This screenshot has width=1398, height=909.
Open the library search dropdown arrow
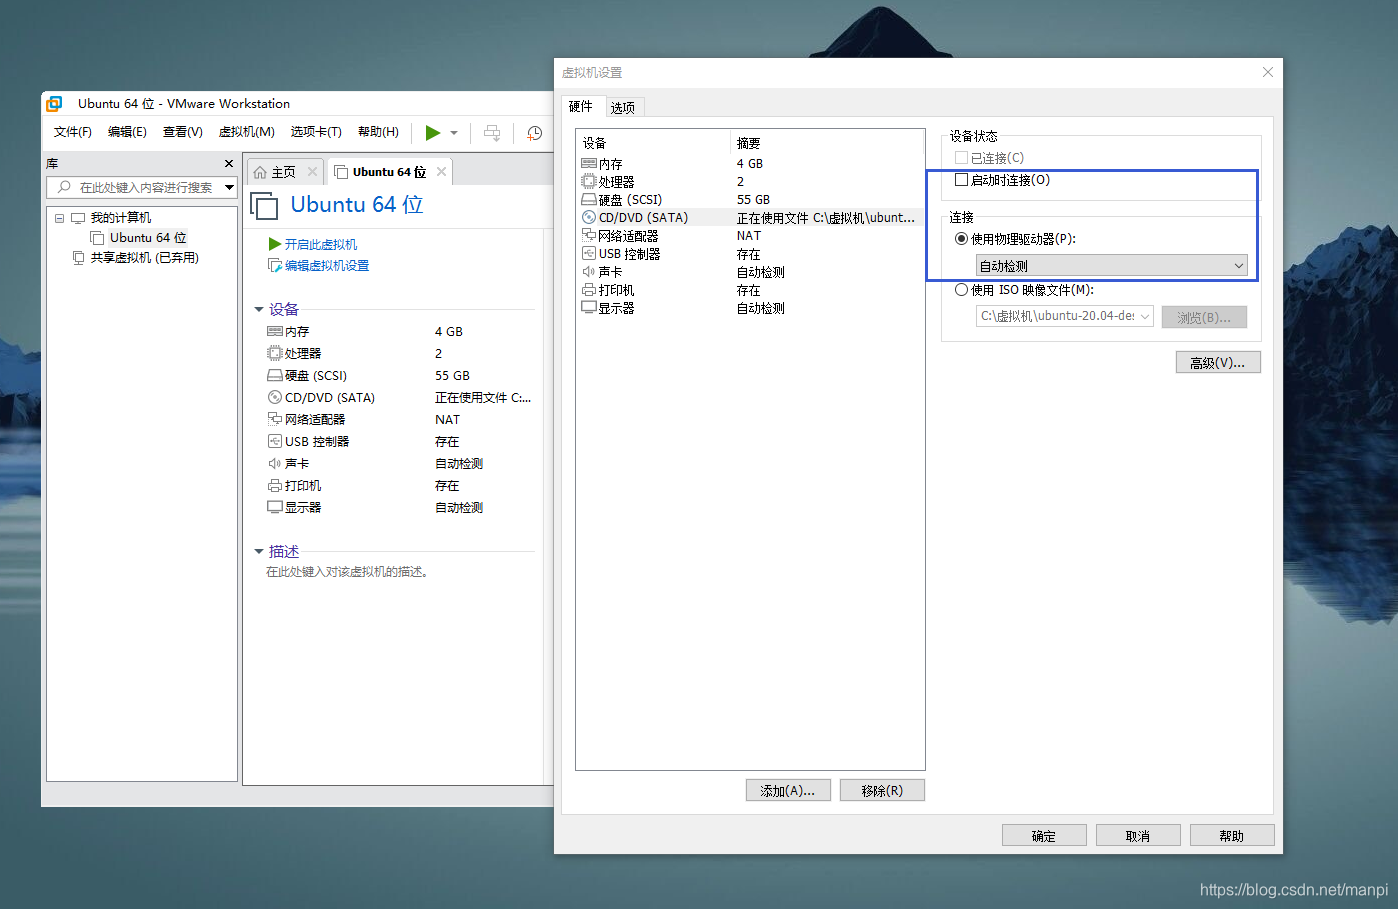coord(229,187)
